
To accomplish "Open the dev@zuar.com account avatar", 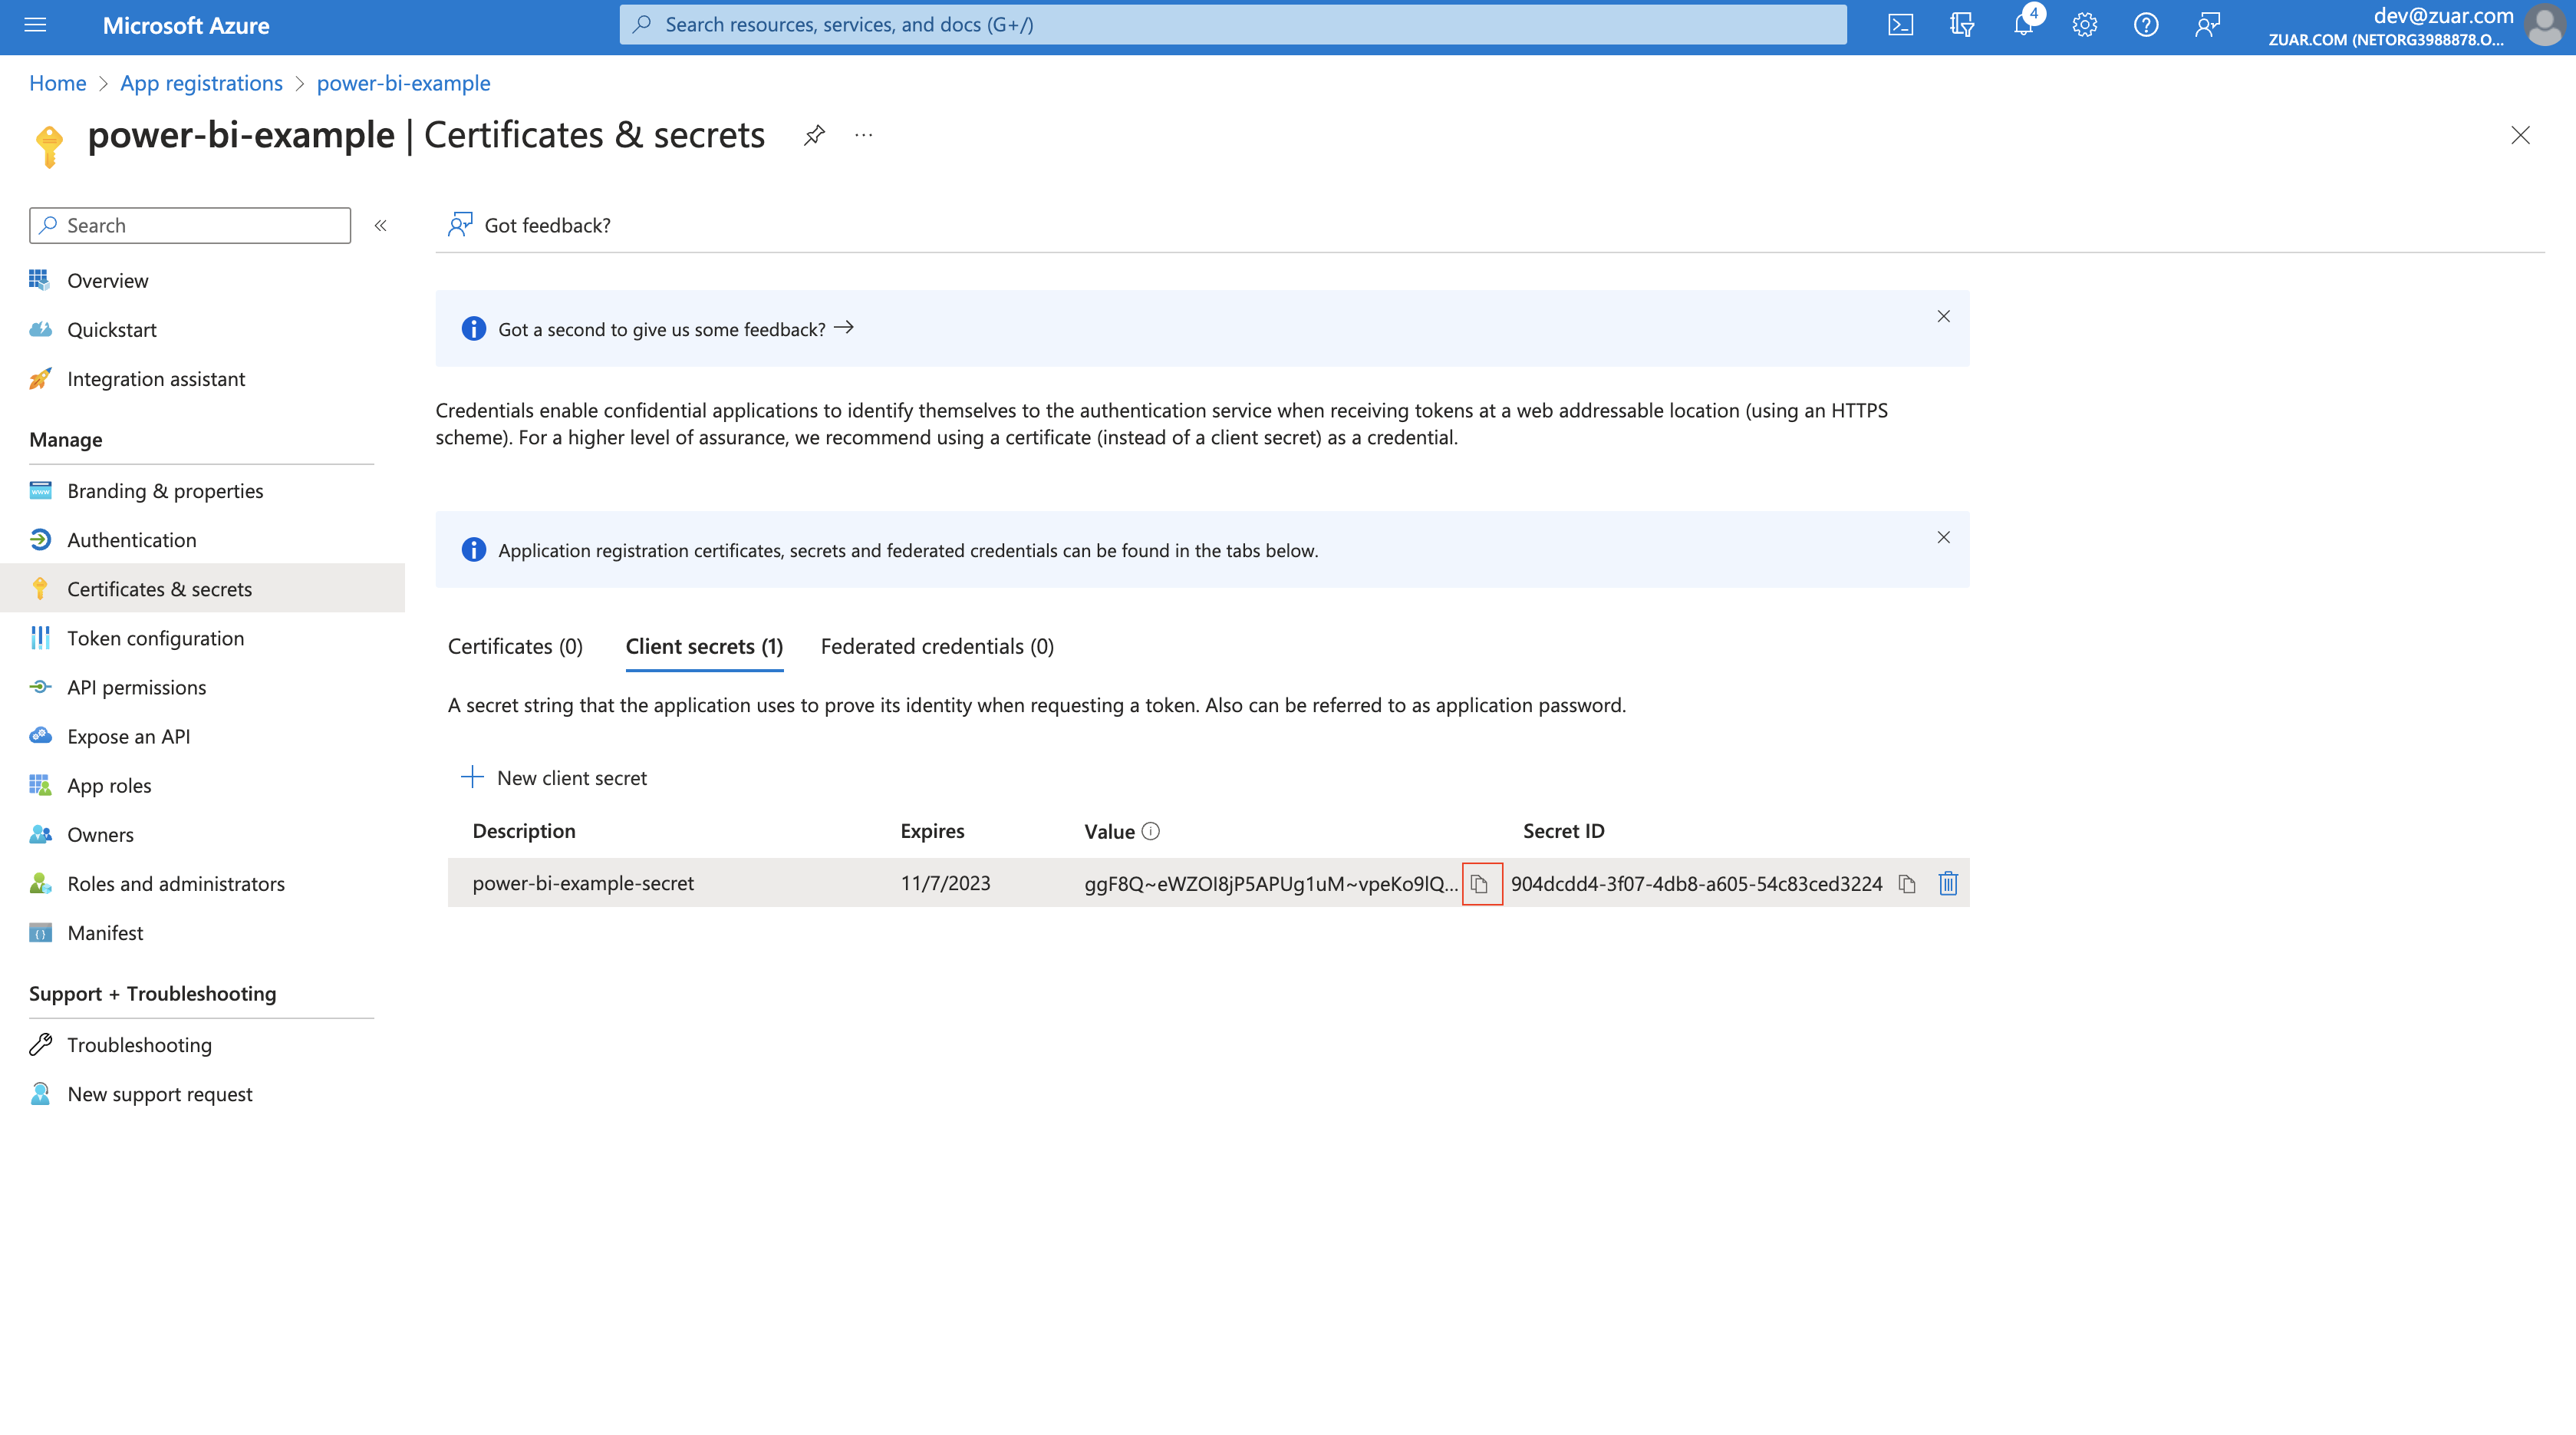I will click(2544, 25).
